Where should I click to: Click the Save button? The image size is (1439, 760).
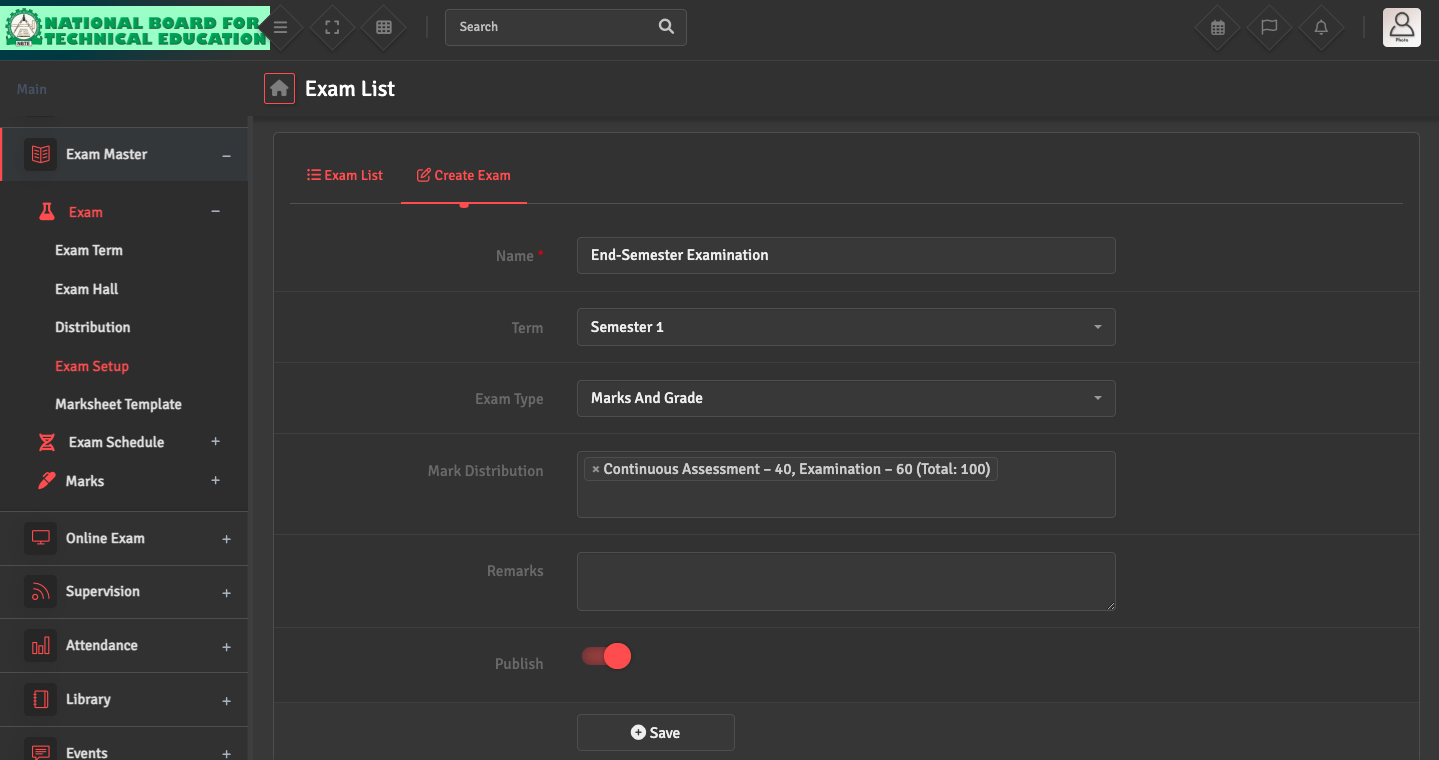pyautogui.click(x=655, y=732)
